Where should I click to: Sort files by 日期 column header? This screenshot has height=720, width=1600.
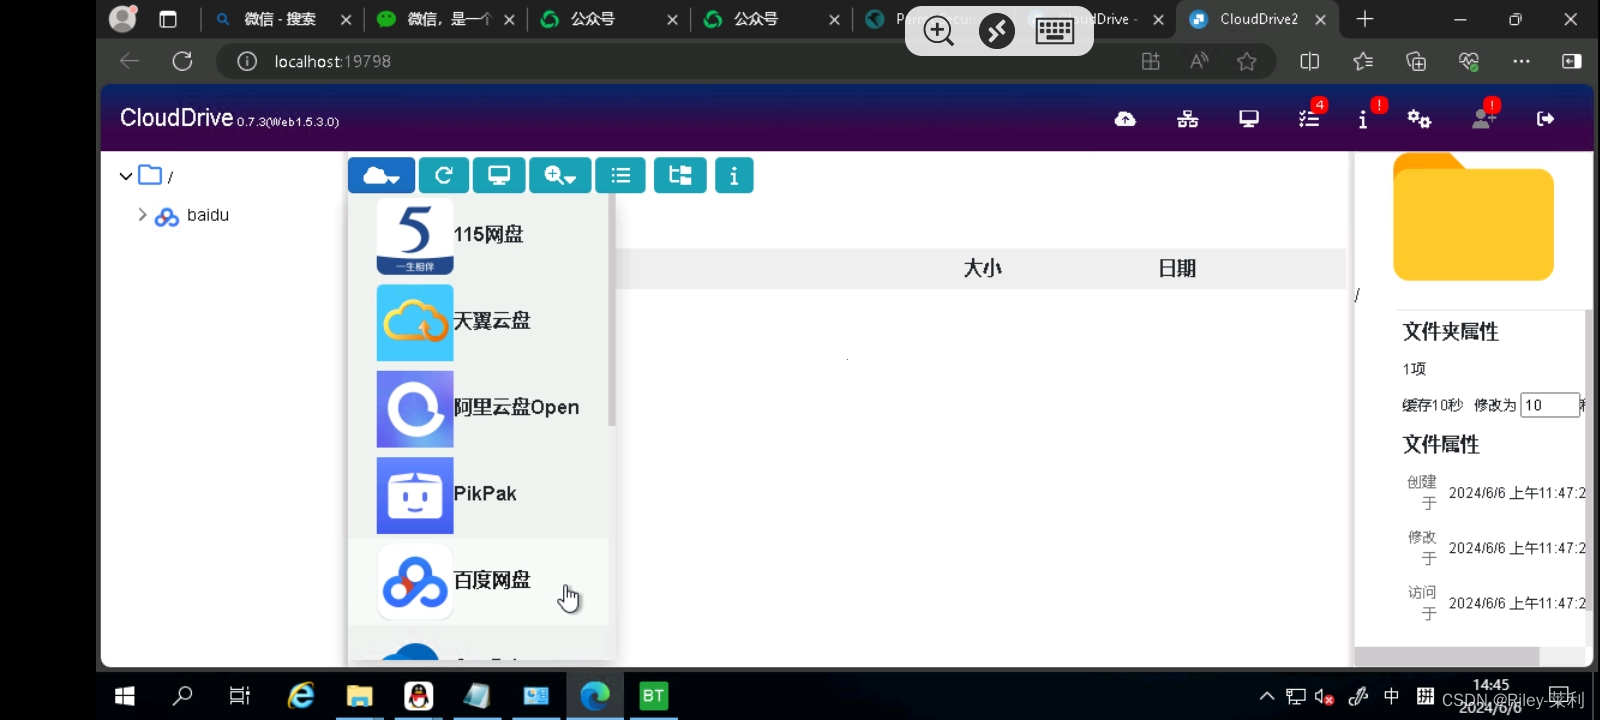tap(1177, 268)
